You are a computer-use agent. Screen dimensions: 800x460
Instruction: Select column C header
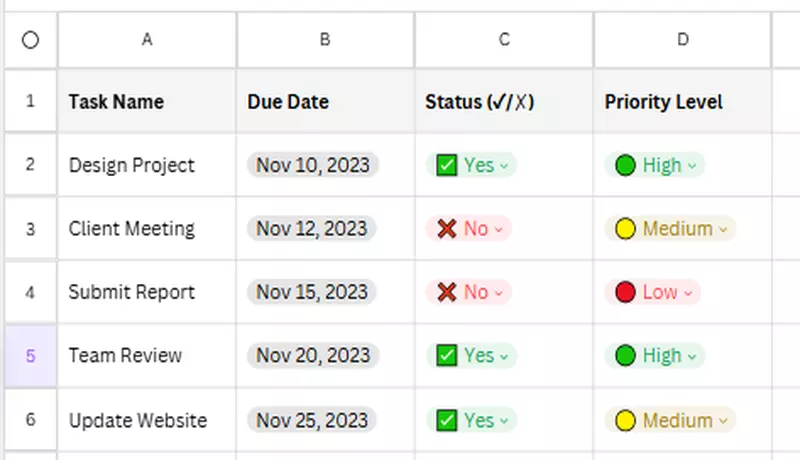pos(504,40)
